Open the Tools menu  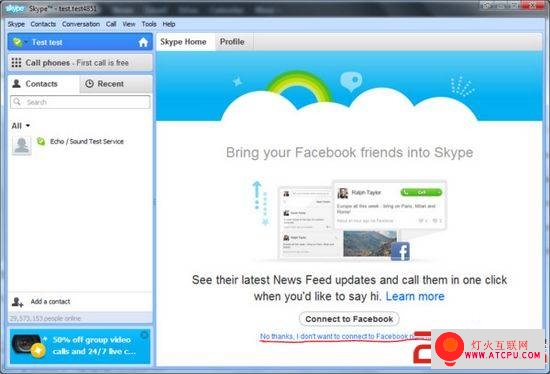(149, 24)
